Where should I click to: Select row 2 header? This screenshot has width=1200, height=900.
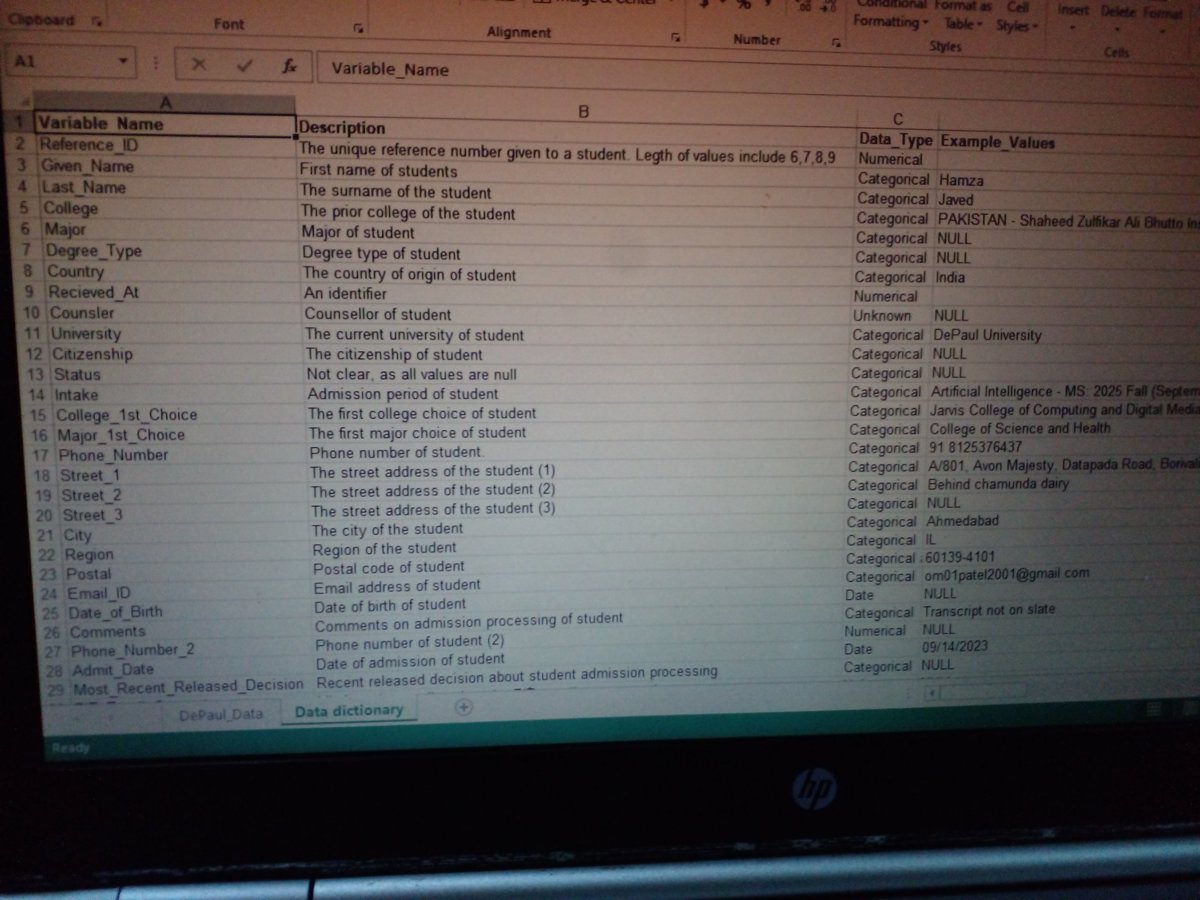pos(20,144)
